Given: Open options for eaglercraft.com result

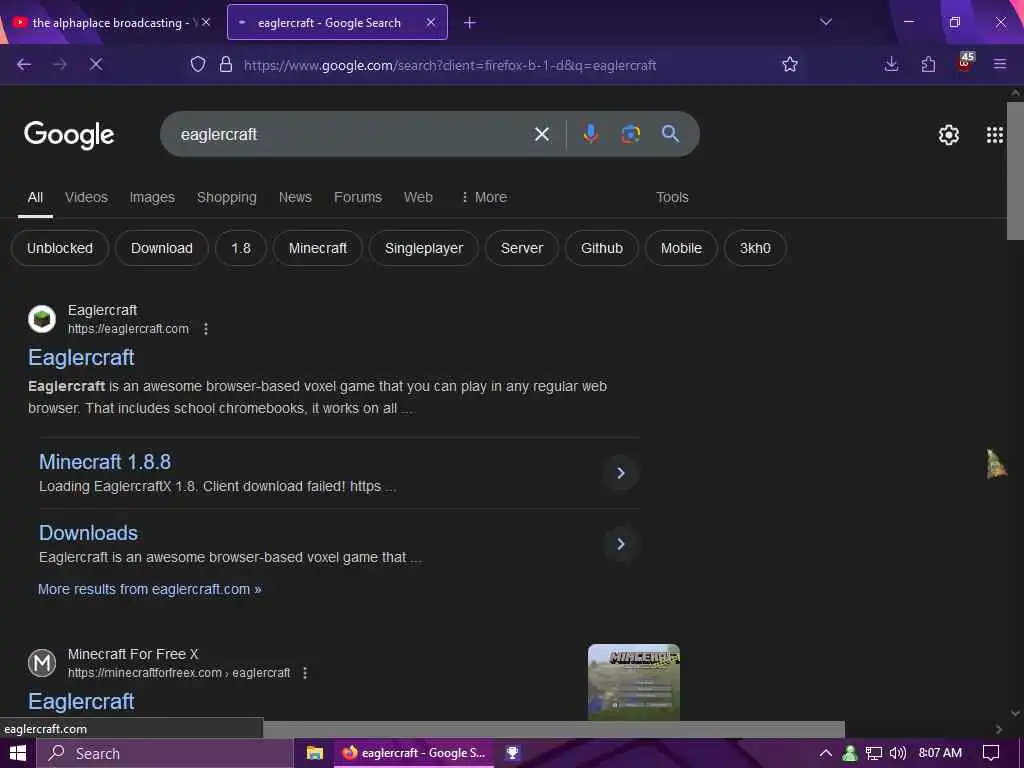Looking at the screenshot, I should point(206,328).
